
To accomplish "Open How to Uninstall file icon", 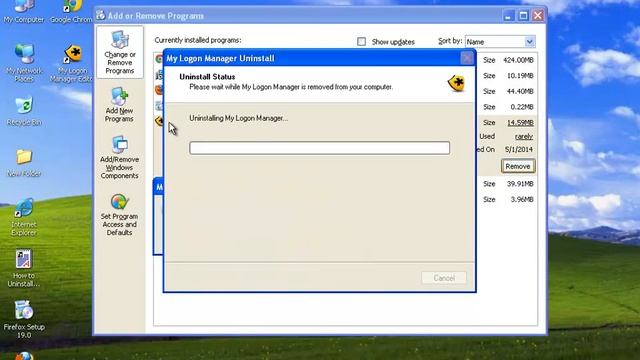I will click(24, 268).
